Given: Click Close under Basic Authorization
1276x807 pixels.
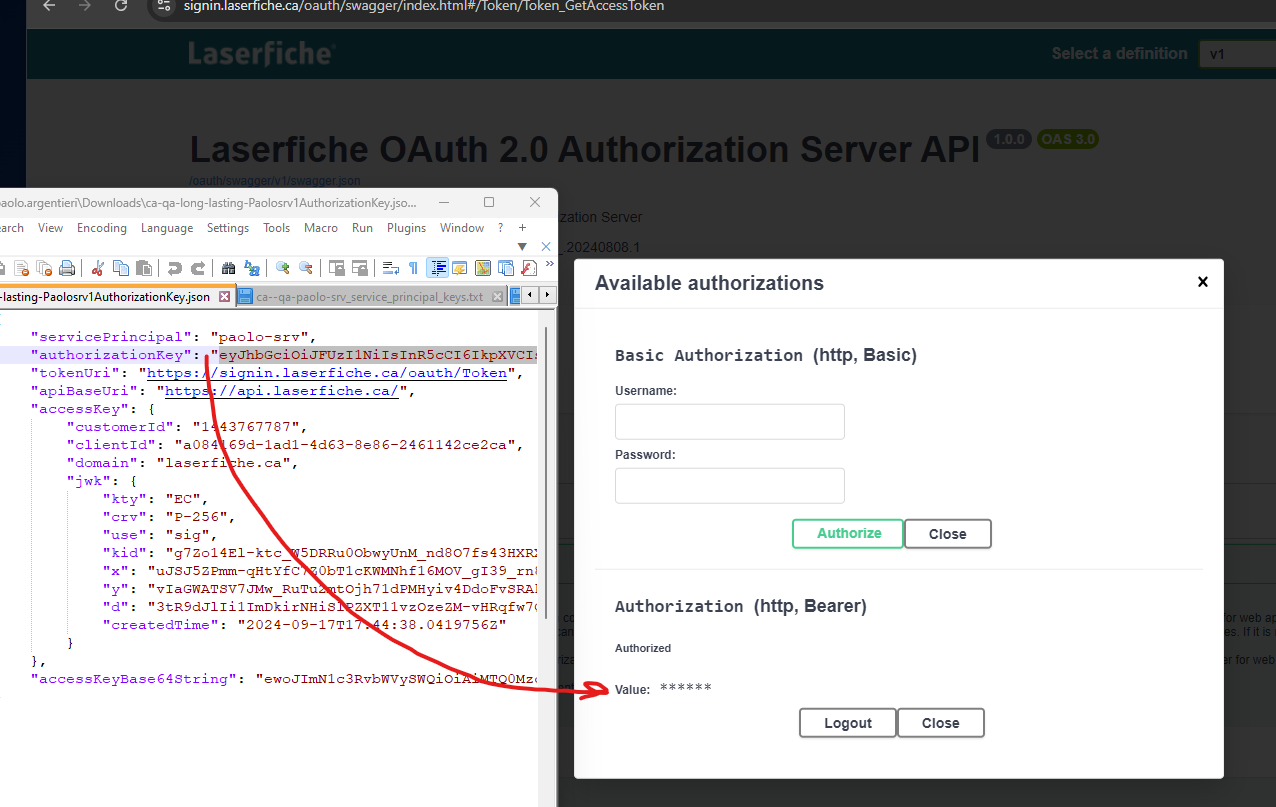Looking at the screenshot, I should (948, 534).
